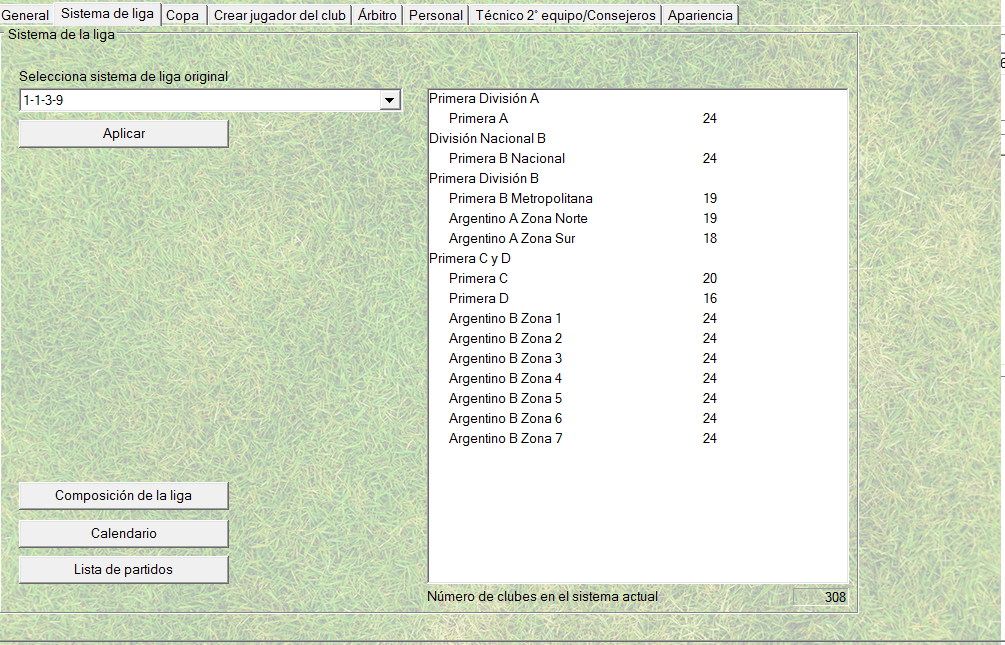Switch to the Apariencia tab
The width and height of the screenshot is (1005, 645).
click(x=700, y=15)
